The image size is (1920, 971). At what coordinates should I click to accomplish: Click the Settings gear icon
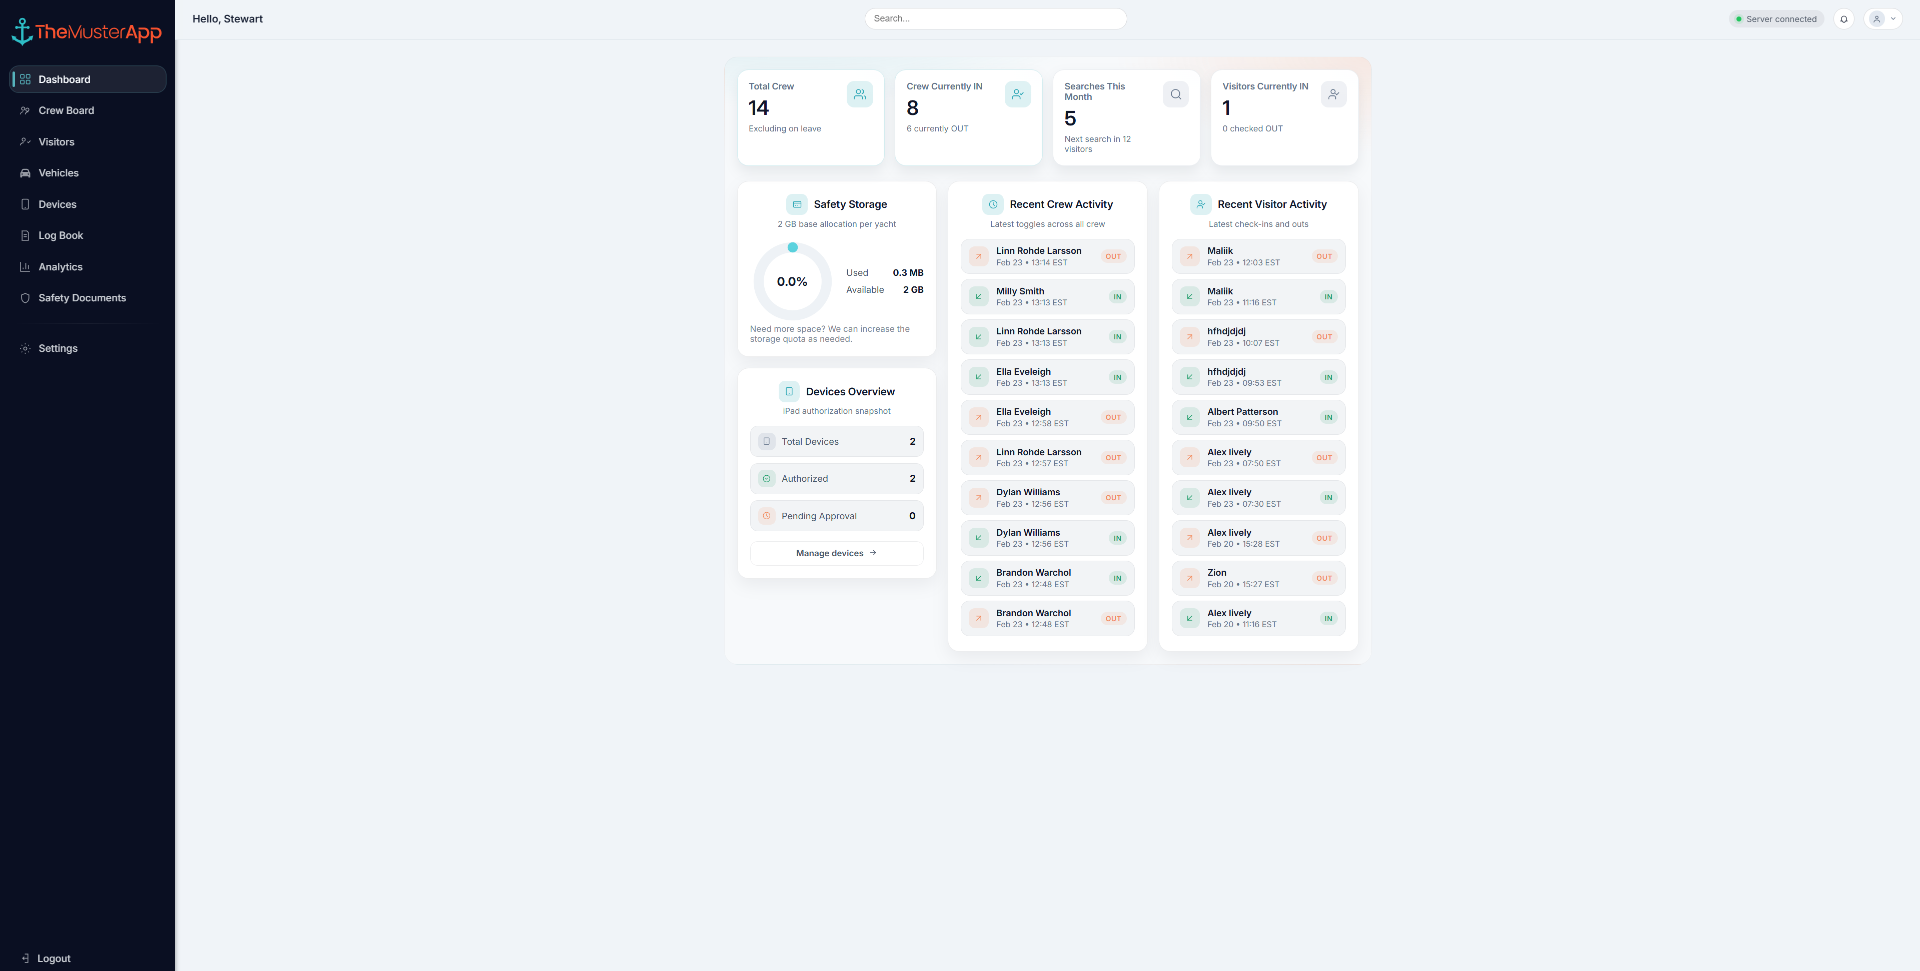coord(22,348)
